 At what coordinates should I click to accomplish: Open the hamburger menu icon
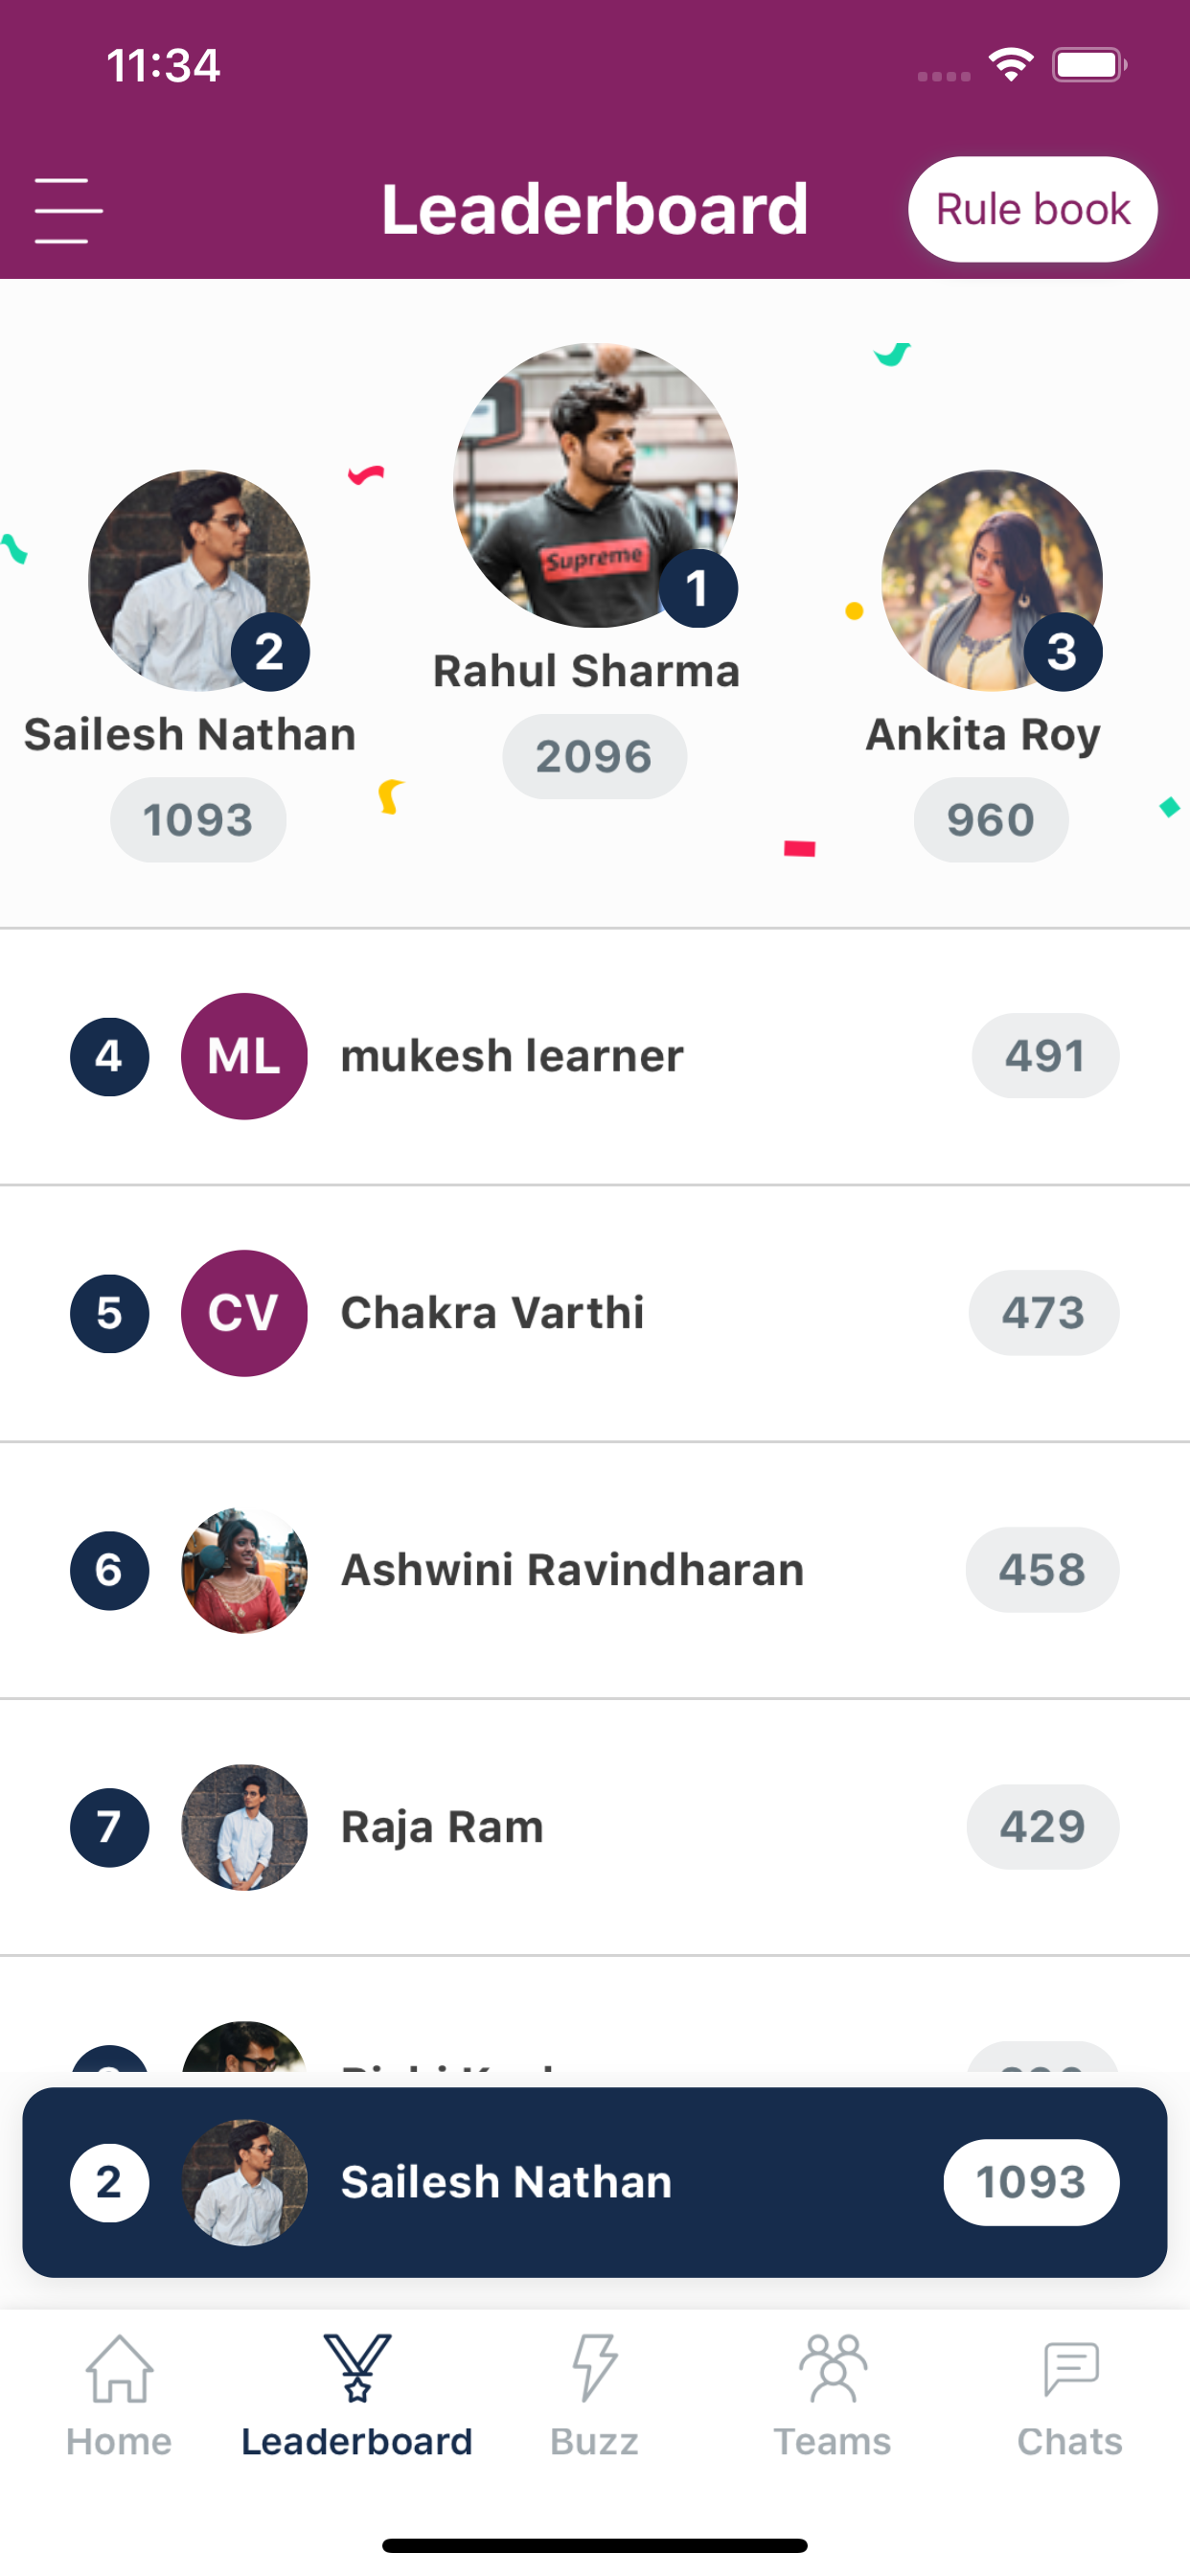point(68,210)
